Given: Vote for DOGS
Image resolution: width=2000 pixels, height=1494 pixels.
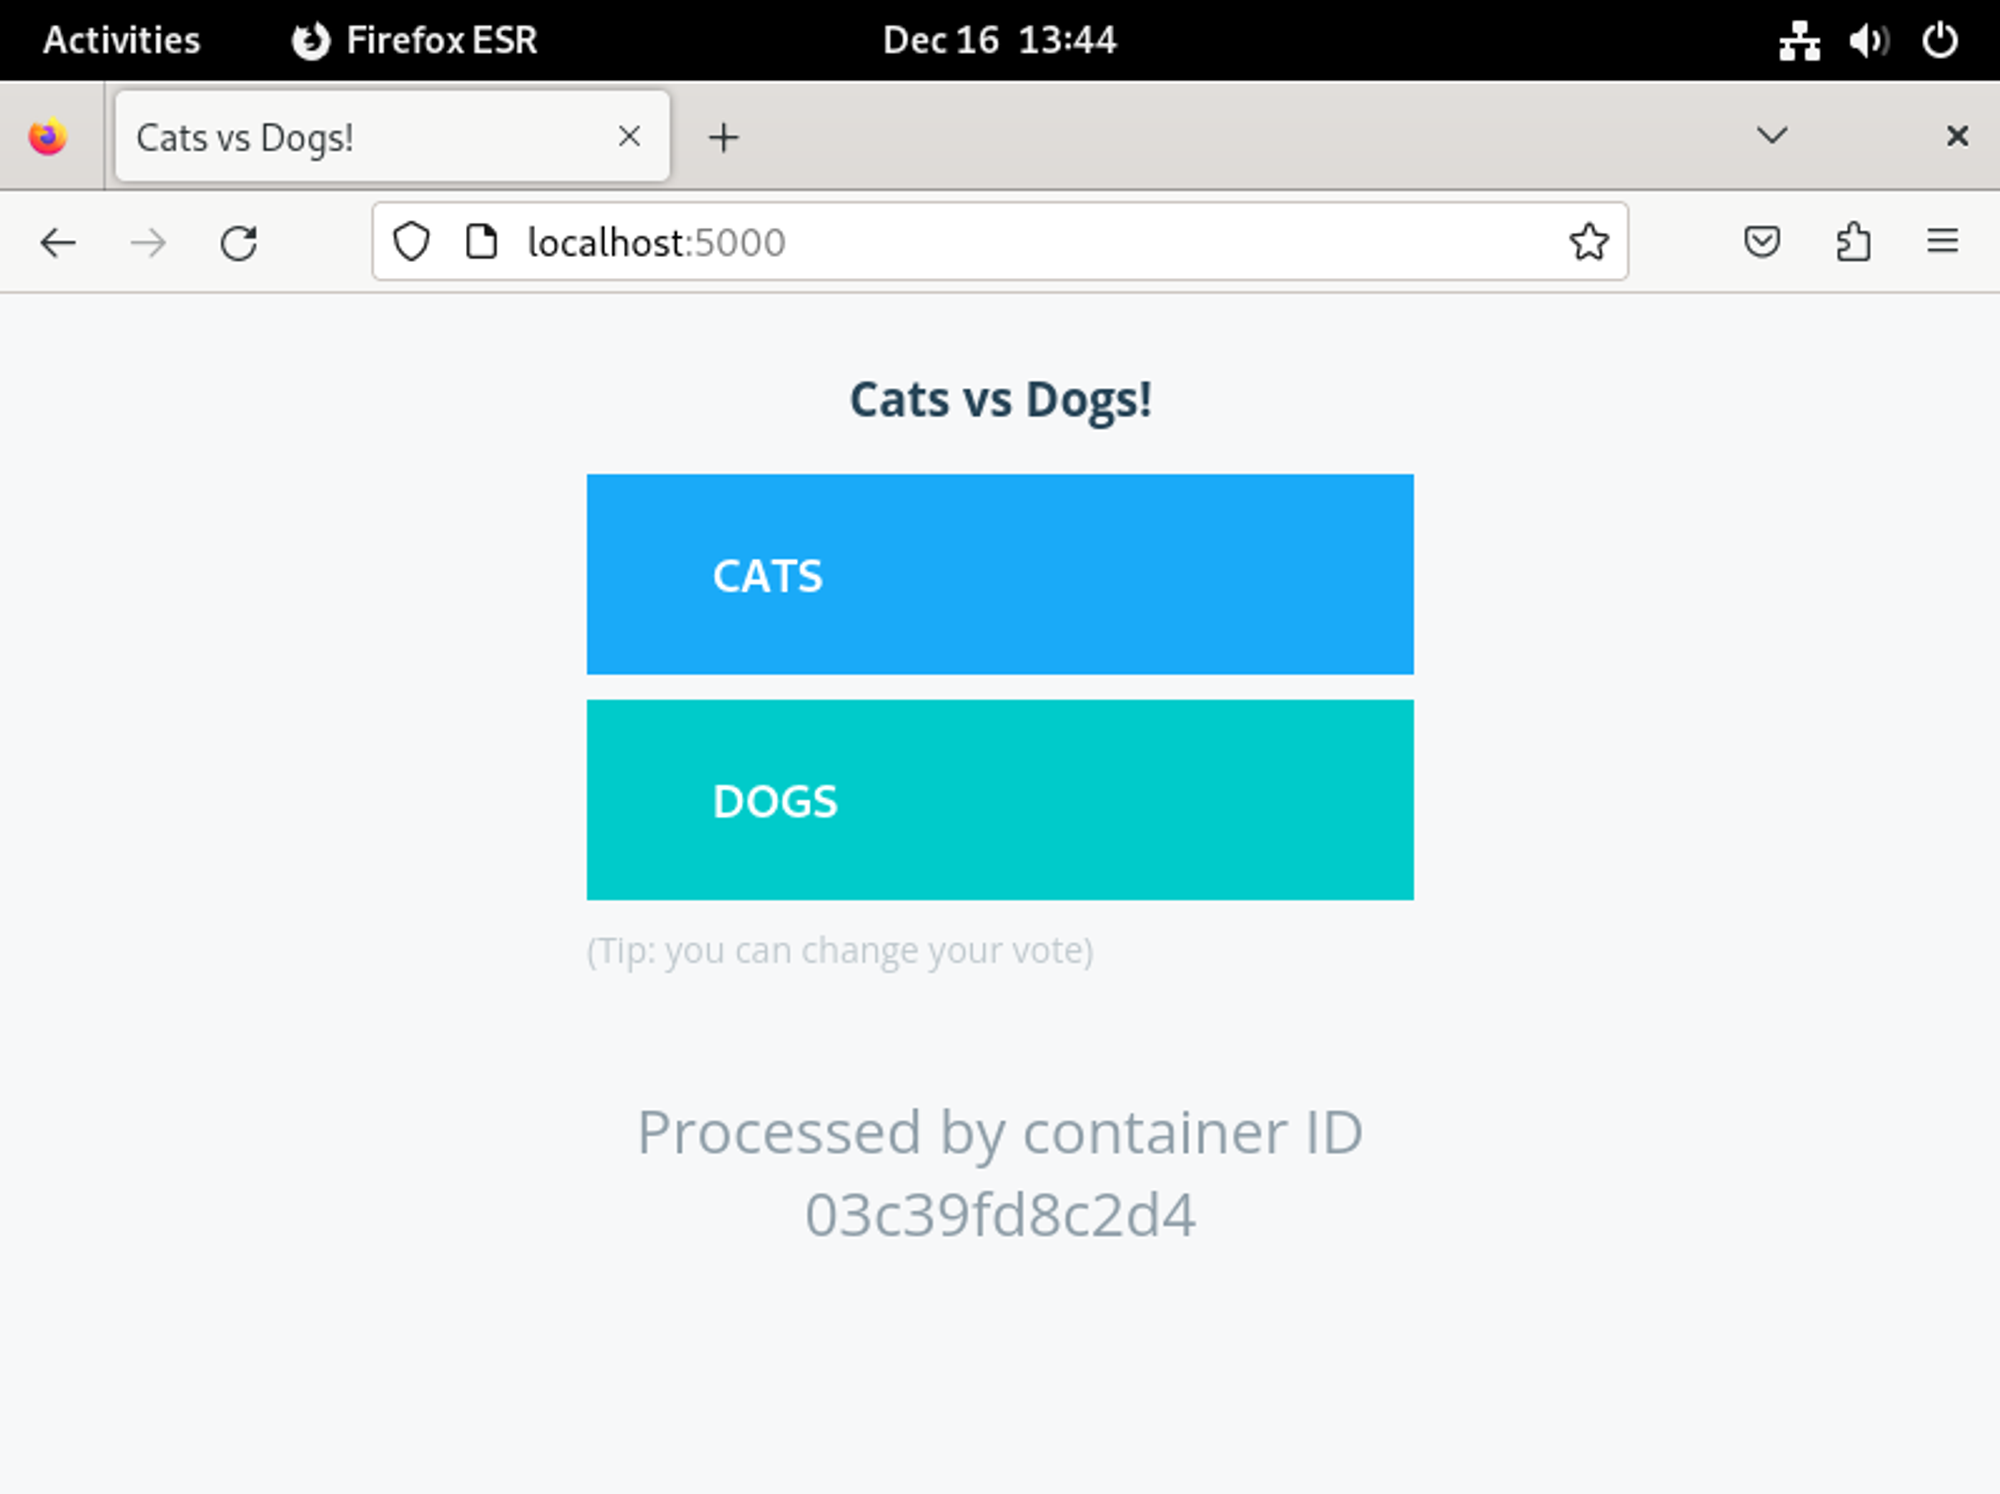Looking at the screenshot, I should pos(999,799).
